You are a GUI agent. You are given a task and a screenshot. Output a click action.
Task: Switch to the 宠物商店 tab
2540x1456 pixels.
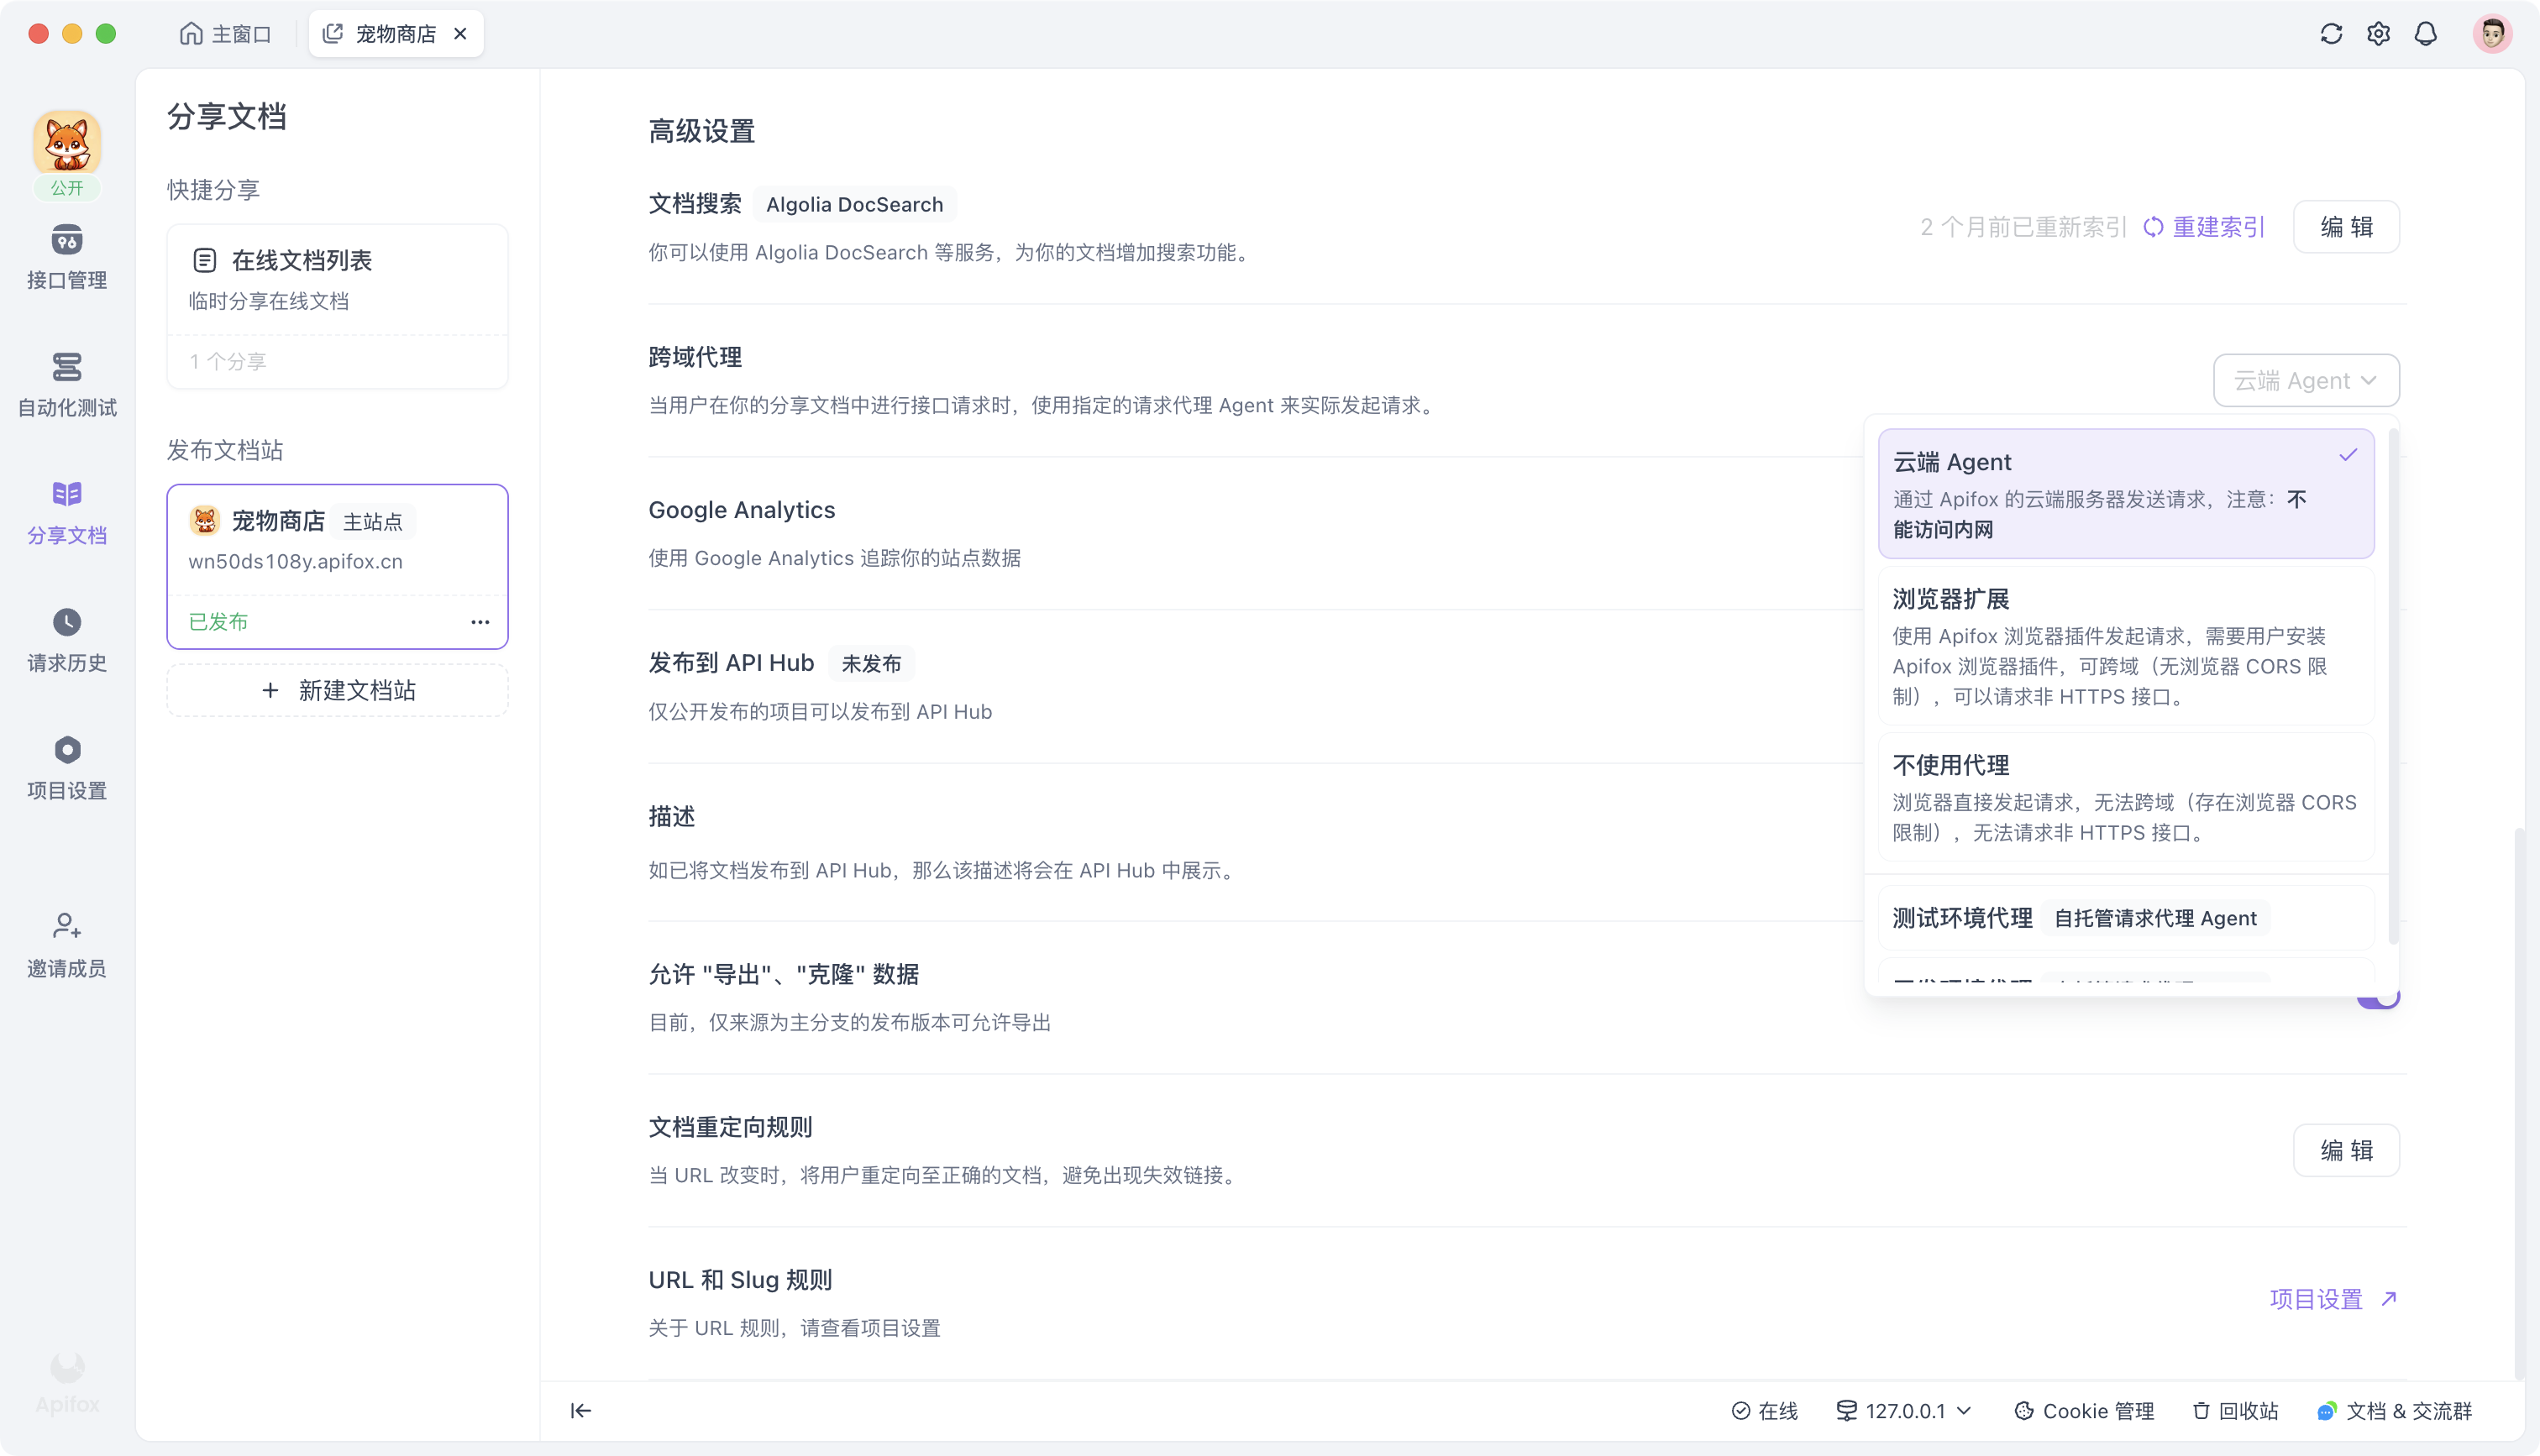coord(395,33)
